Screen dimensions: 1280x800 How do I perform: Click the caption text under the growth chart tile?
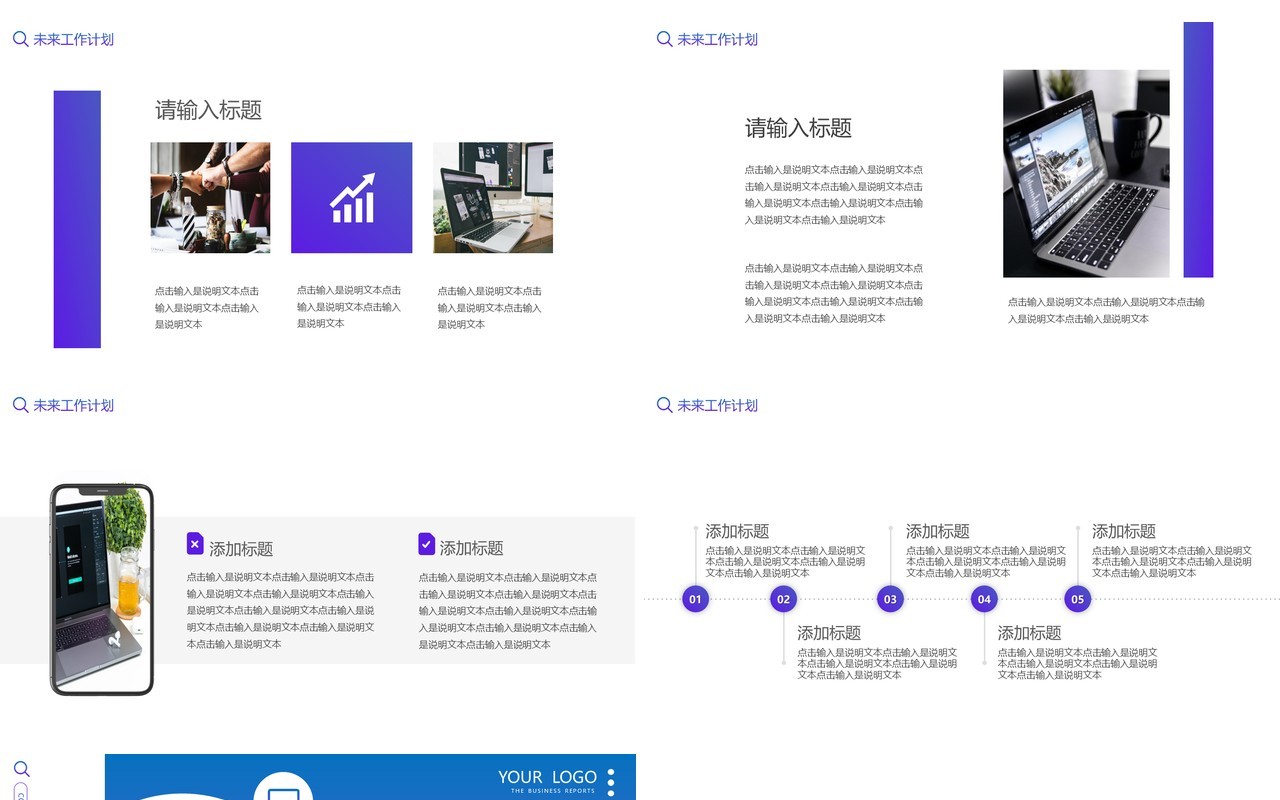tap(349, 307)
